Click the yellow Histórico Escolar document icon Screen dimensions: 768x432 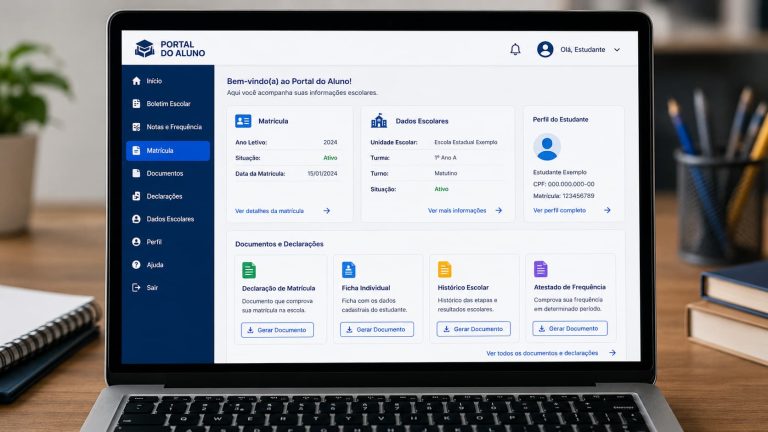pos(444,269)
